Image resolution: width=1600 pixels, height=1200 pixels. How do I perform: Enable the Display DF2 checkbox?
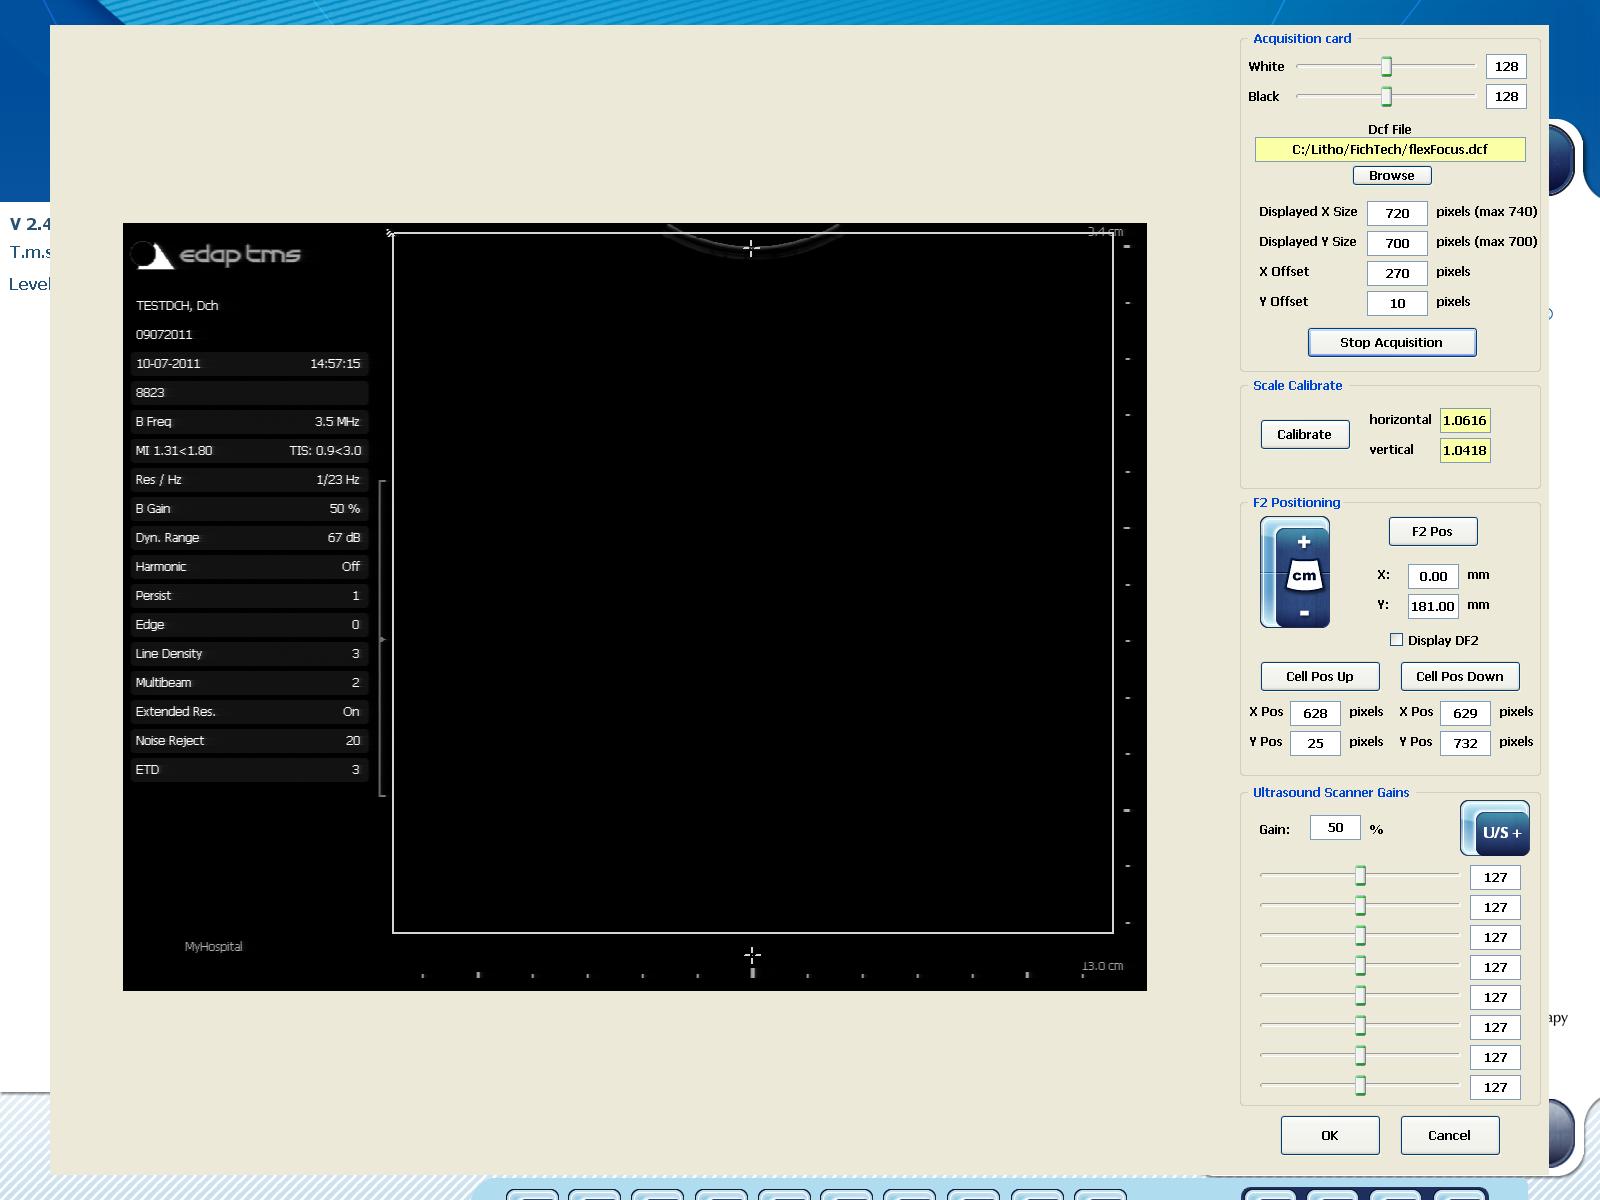(1396, 640)
